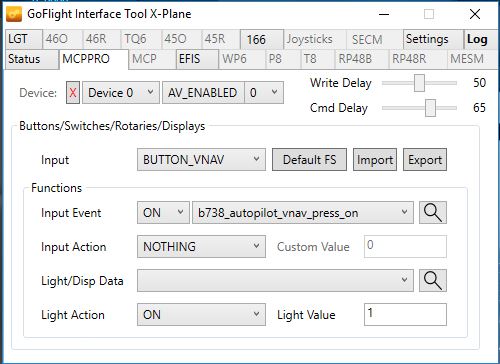Viewport: 500px width, 364px height.
Task: Open the Light Action ON dropdown
Action: click(201, 315)
